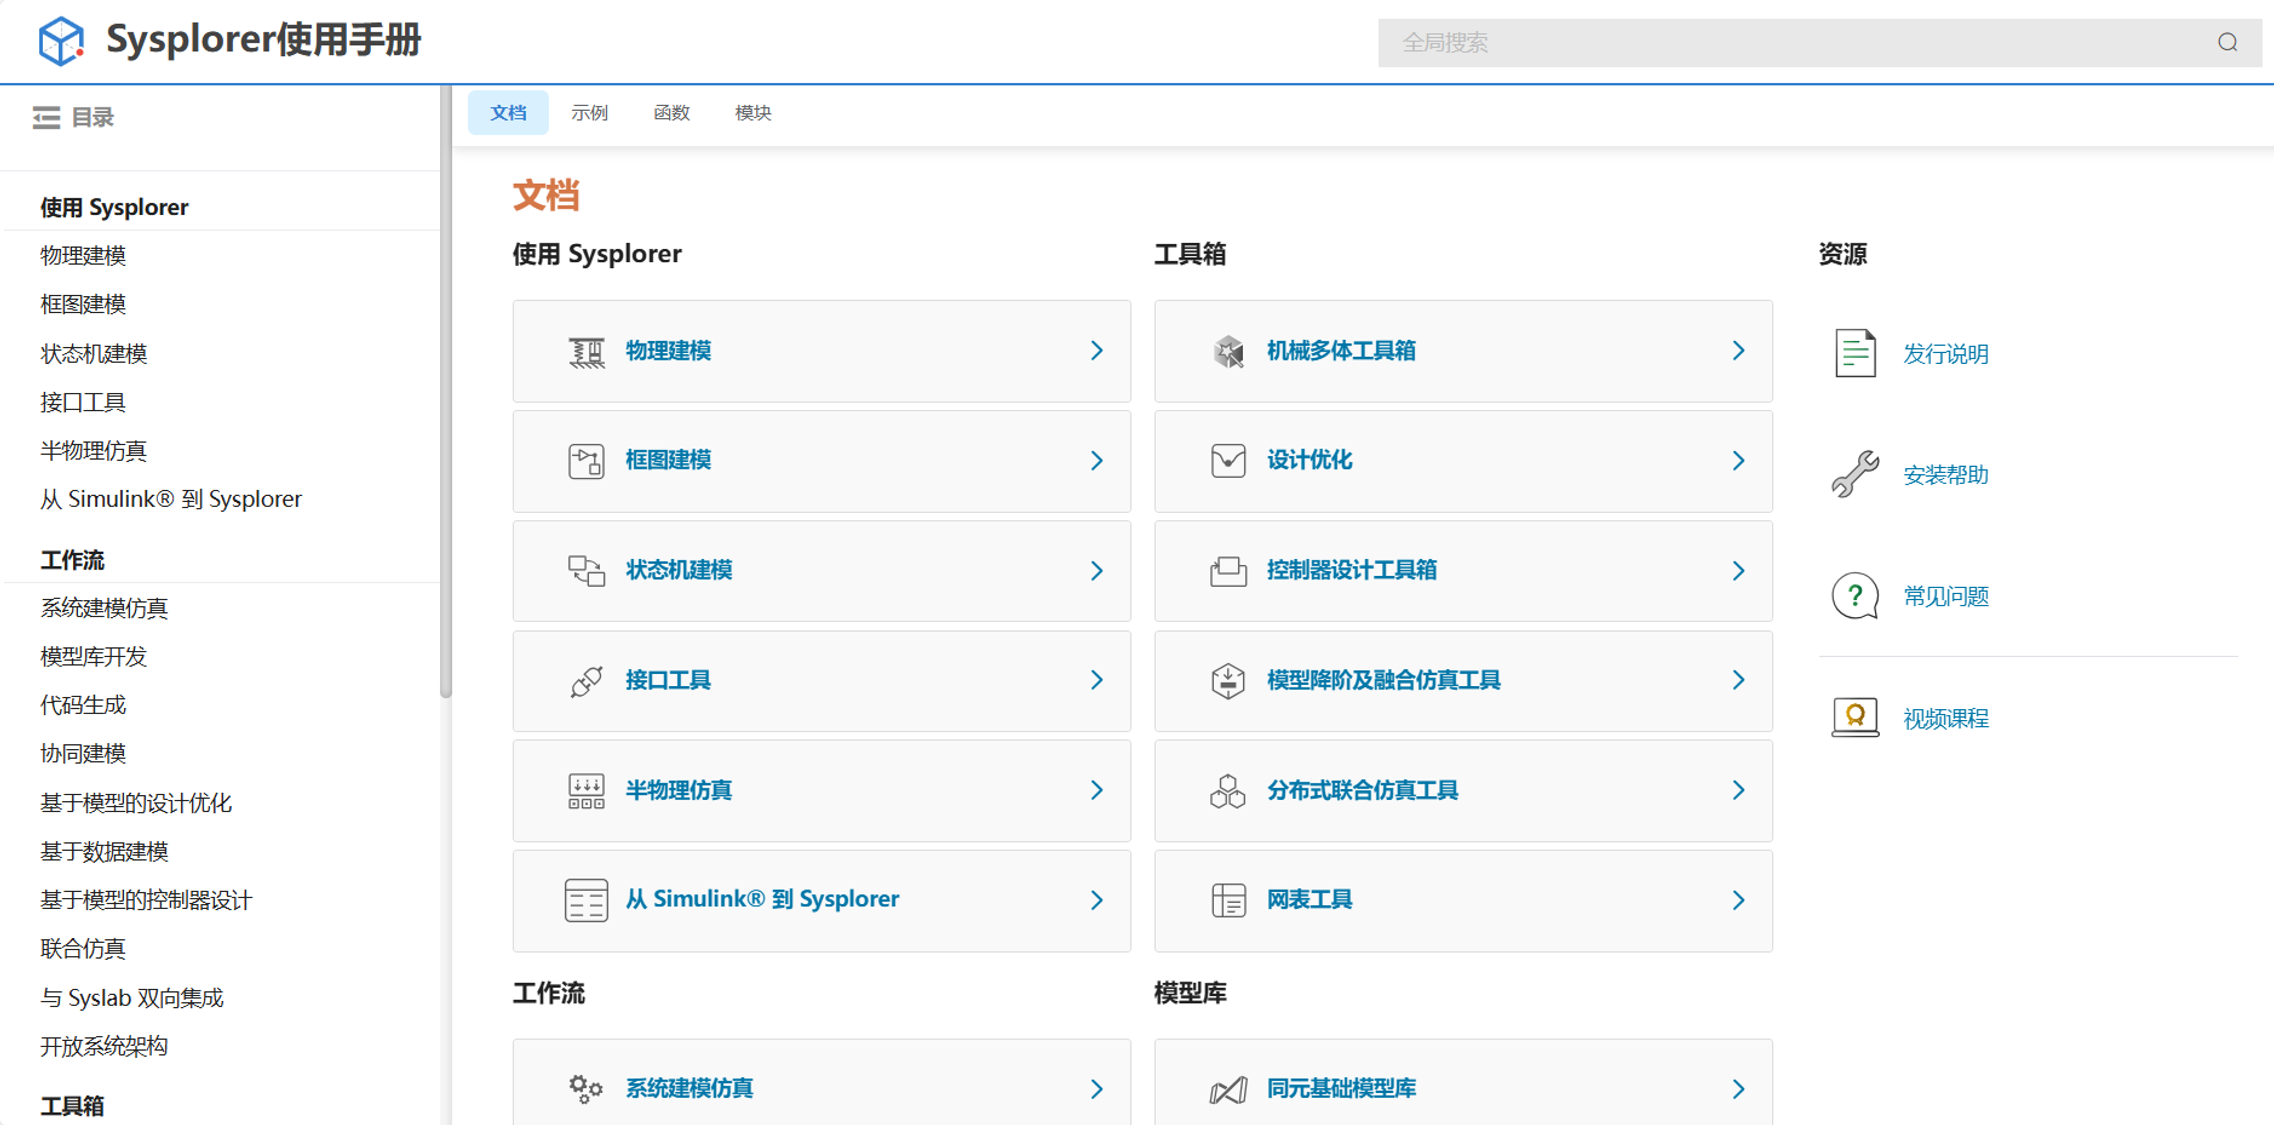Expand the 网表工具 card chevron
Viewport: 2274px width, 1125px height.
(x=1738, y=900)
